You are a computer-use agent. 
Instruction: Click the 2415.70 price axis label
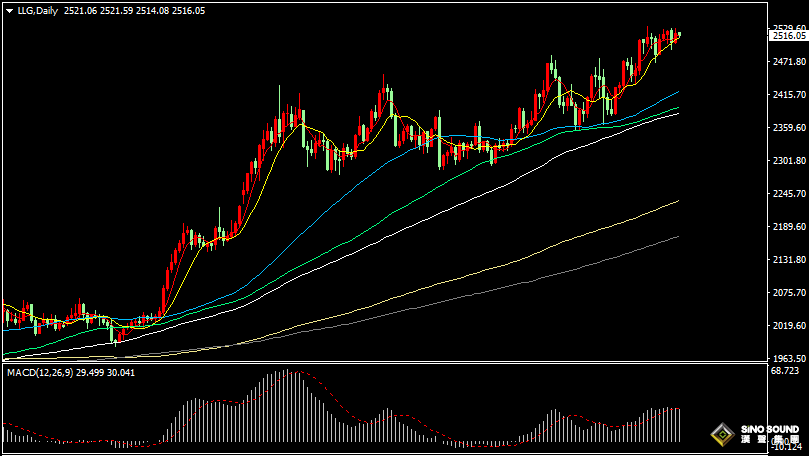[x=788, y=95]
